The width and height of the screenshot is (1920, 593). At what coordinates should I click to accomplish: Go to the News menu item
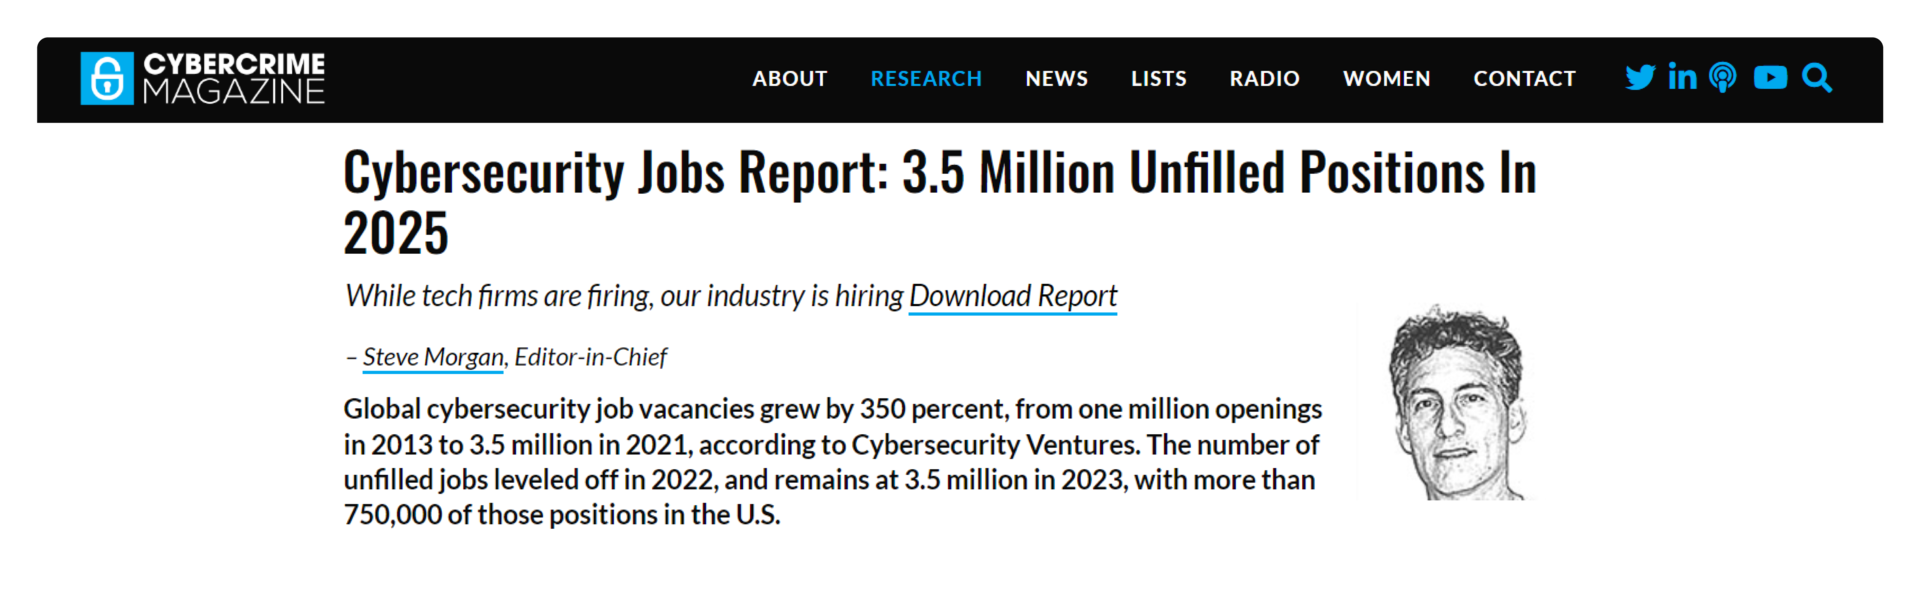click(x=1057, y=79)
